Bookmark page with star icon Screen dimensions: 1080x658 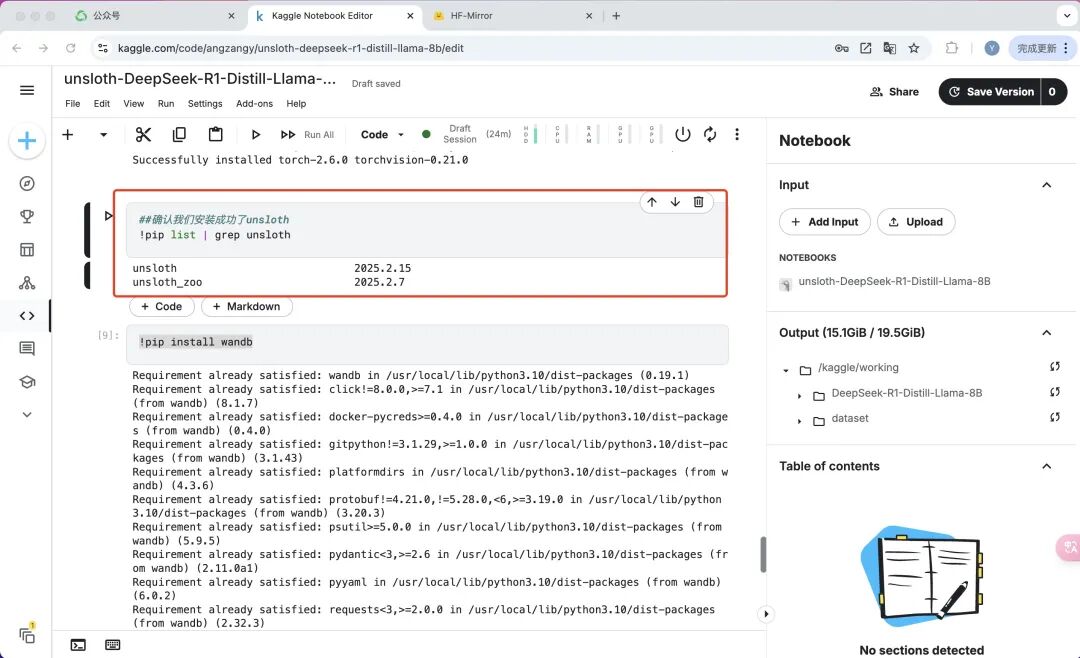[914, 48]
